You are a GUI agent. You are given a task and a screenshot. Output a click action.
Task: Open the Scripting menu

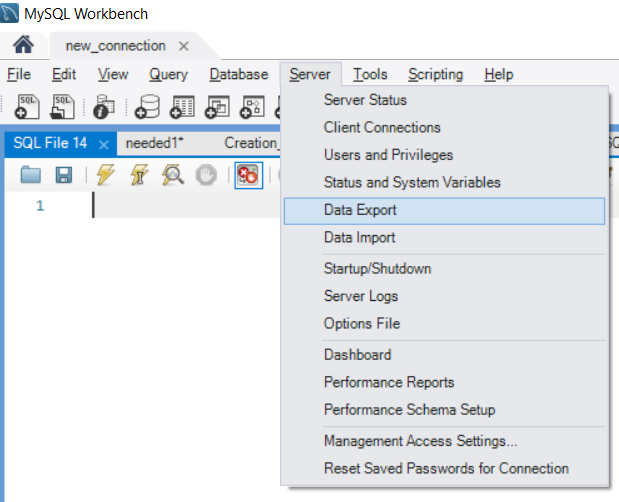435,74
